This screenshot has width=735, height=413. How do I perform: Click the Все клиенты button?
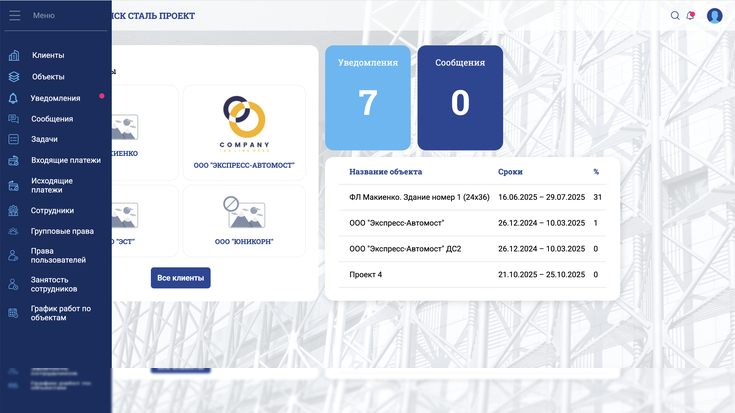tap(180, 278)
